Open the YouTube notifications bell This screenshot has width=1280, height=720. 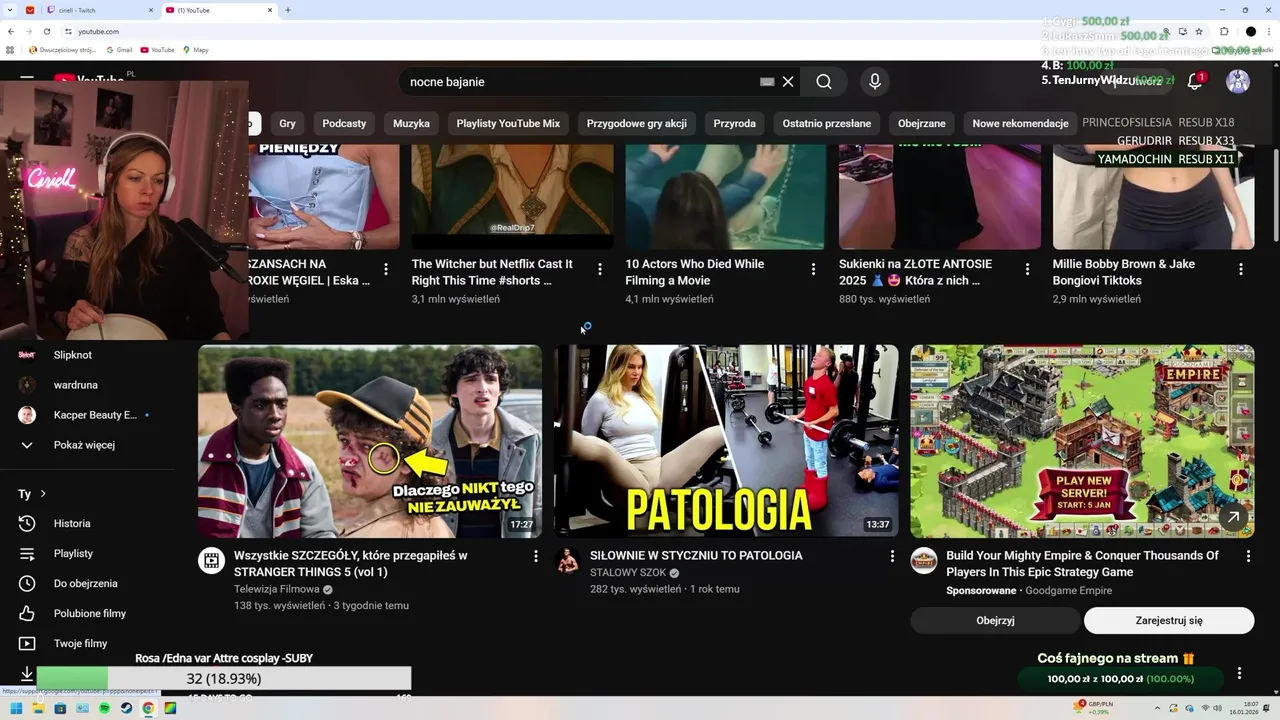click(1195, 82)
